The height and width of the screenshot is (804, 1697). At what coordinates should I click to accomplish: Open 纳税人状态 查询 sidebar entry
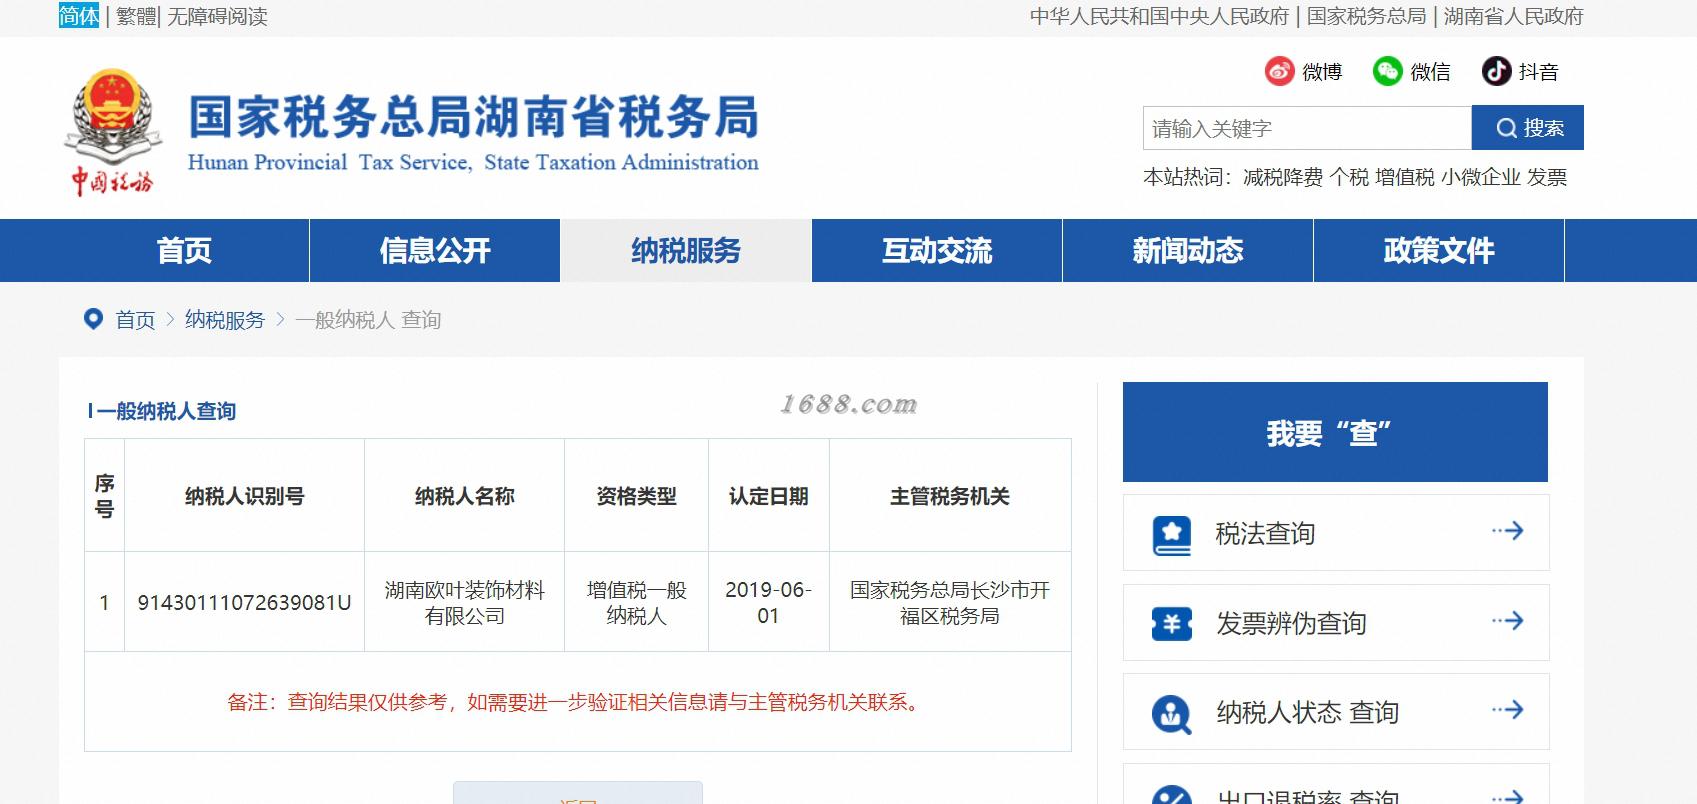(1336, 711)
